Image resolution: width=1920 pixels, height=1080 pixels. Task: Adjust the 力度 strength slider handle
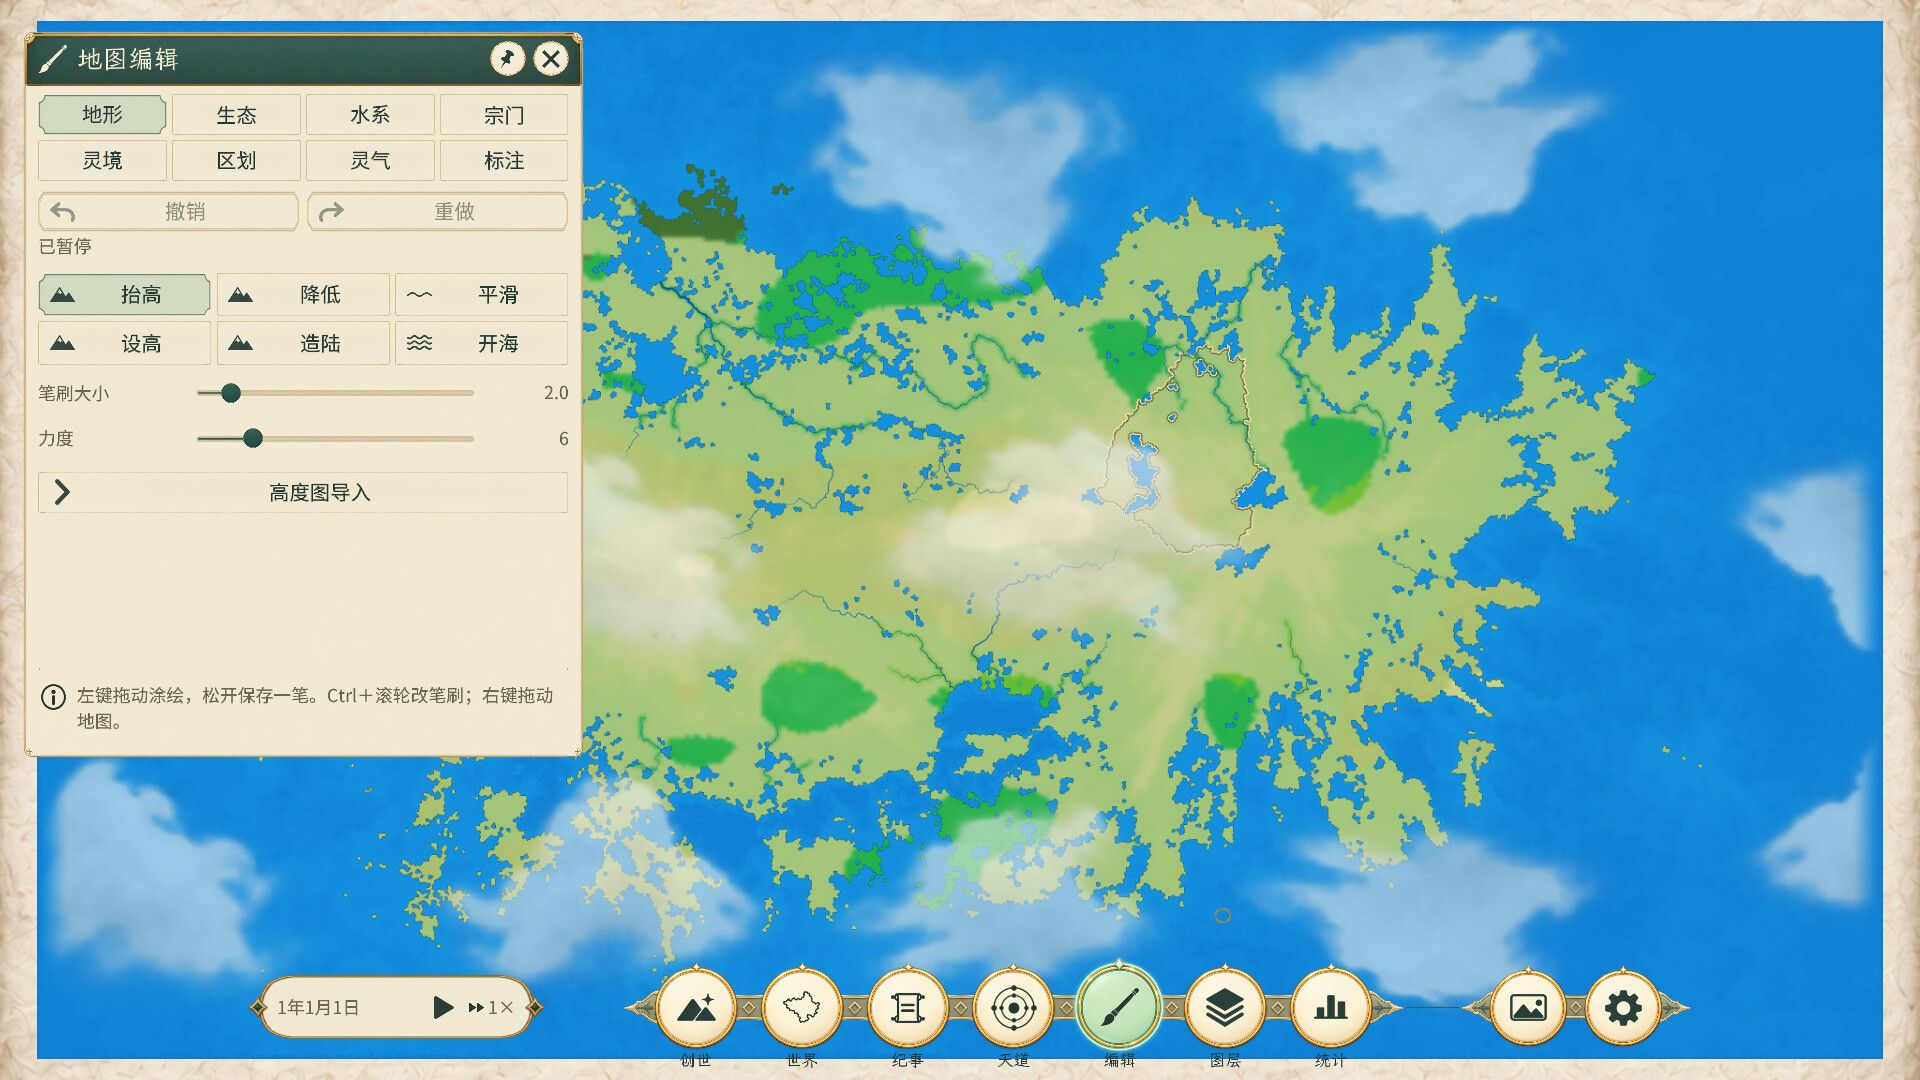tap(253, 438)
